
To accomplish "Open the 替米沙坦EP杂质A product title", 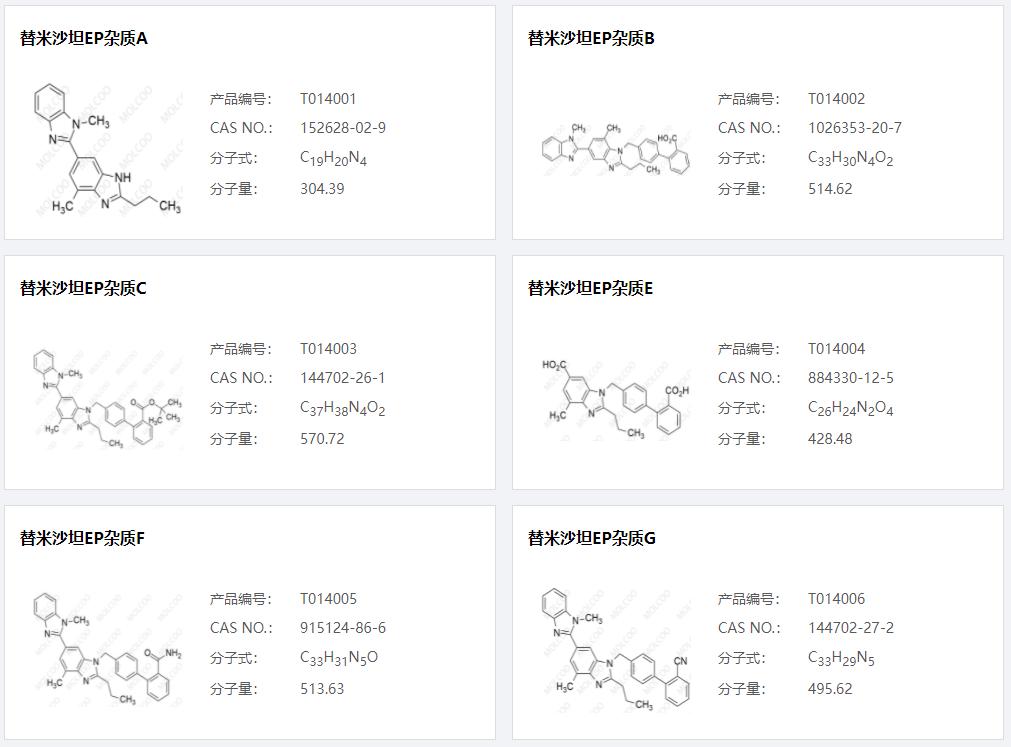I will click(84, 39).
